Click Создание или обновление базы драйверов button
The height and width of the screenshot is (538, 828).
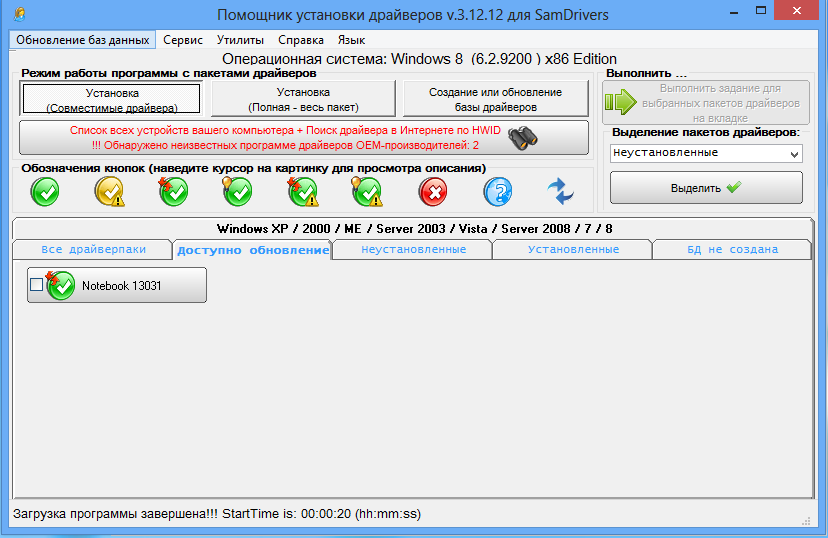click(x=495, y=99)
